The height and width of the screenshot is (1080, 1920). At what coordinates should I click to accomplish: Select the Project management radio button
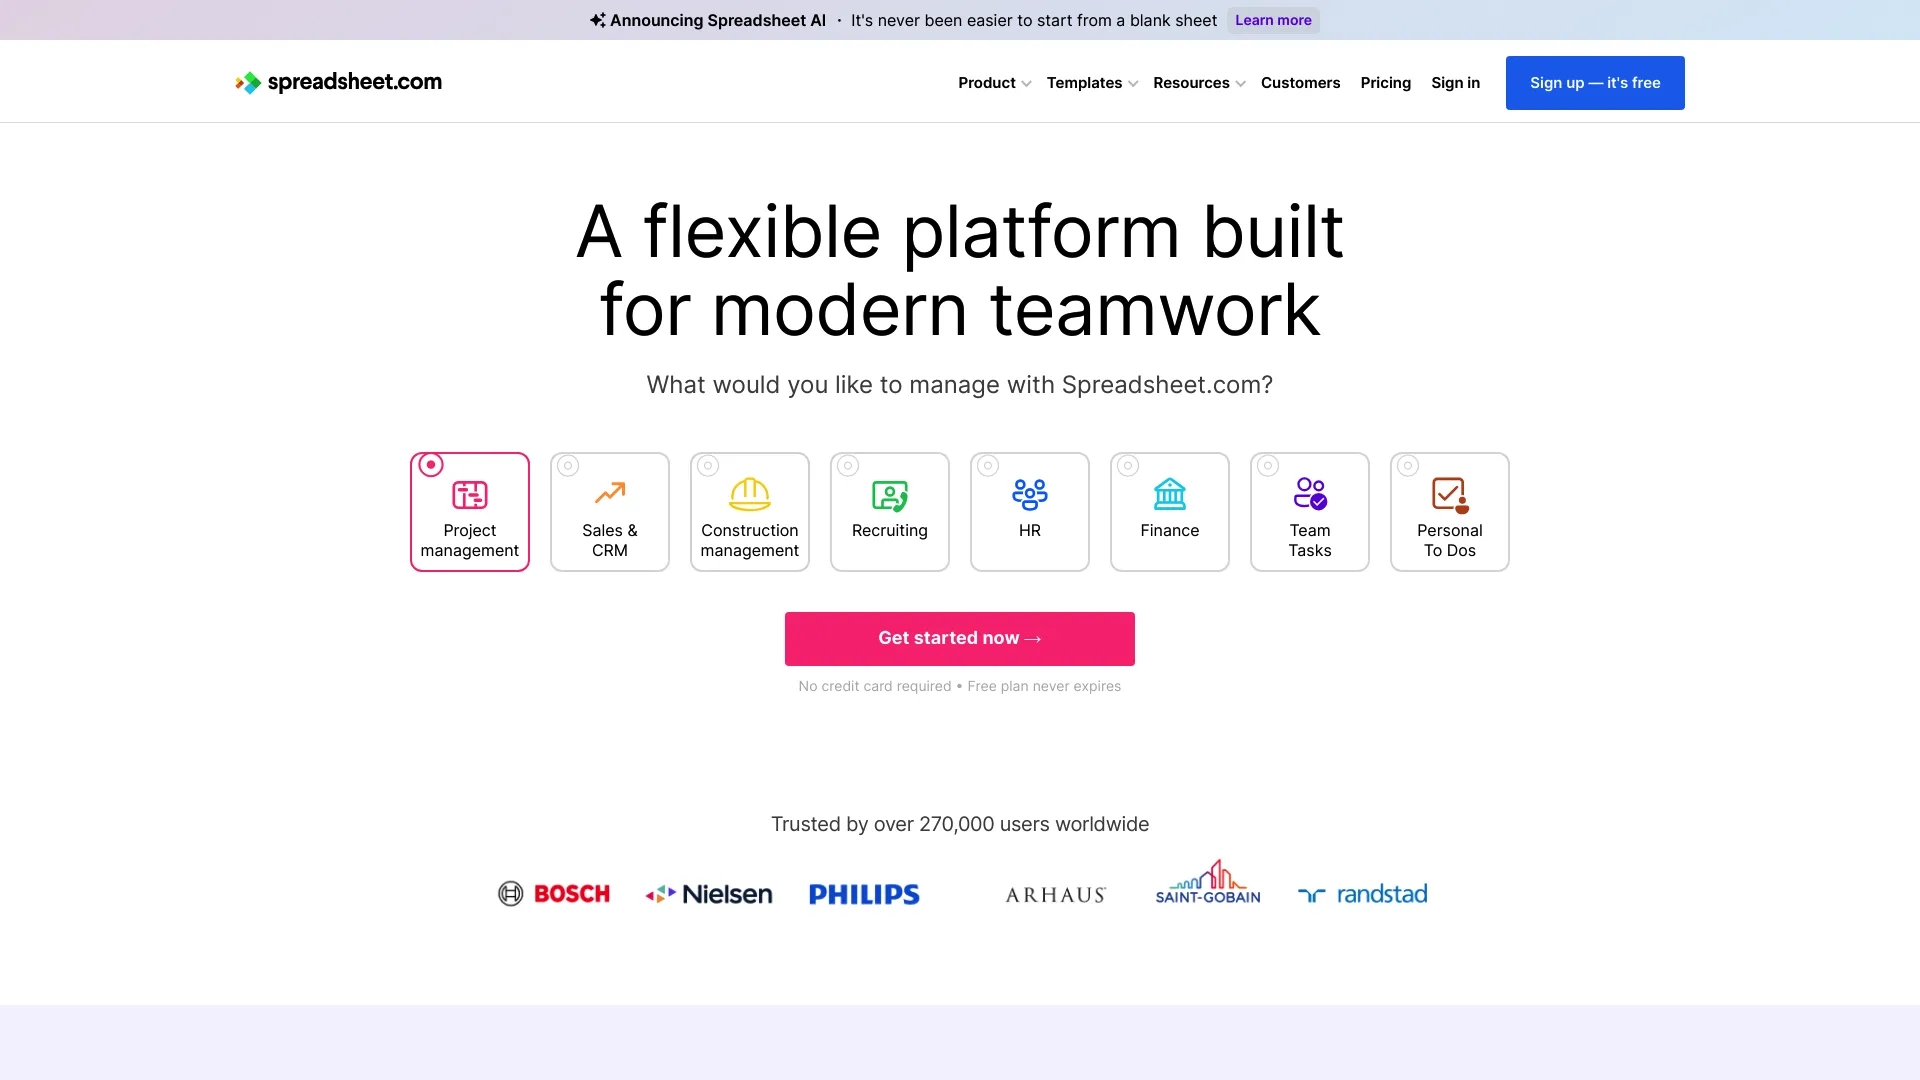coord(431,465)
